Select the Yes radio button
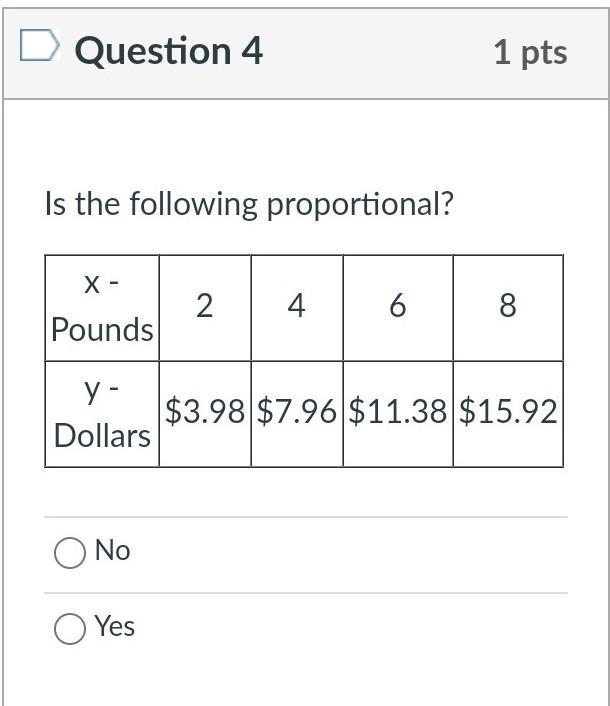 [70, 629]
